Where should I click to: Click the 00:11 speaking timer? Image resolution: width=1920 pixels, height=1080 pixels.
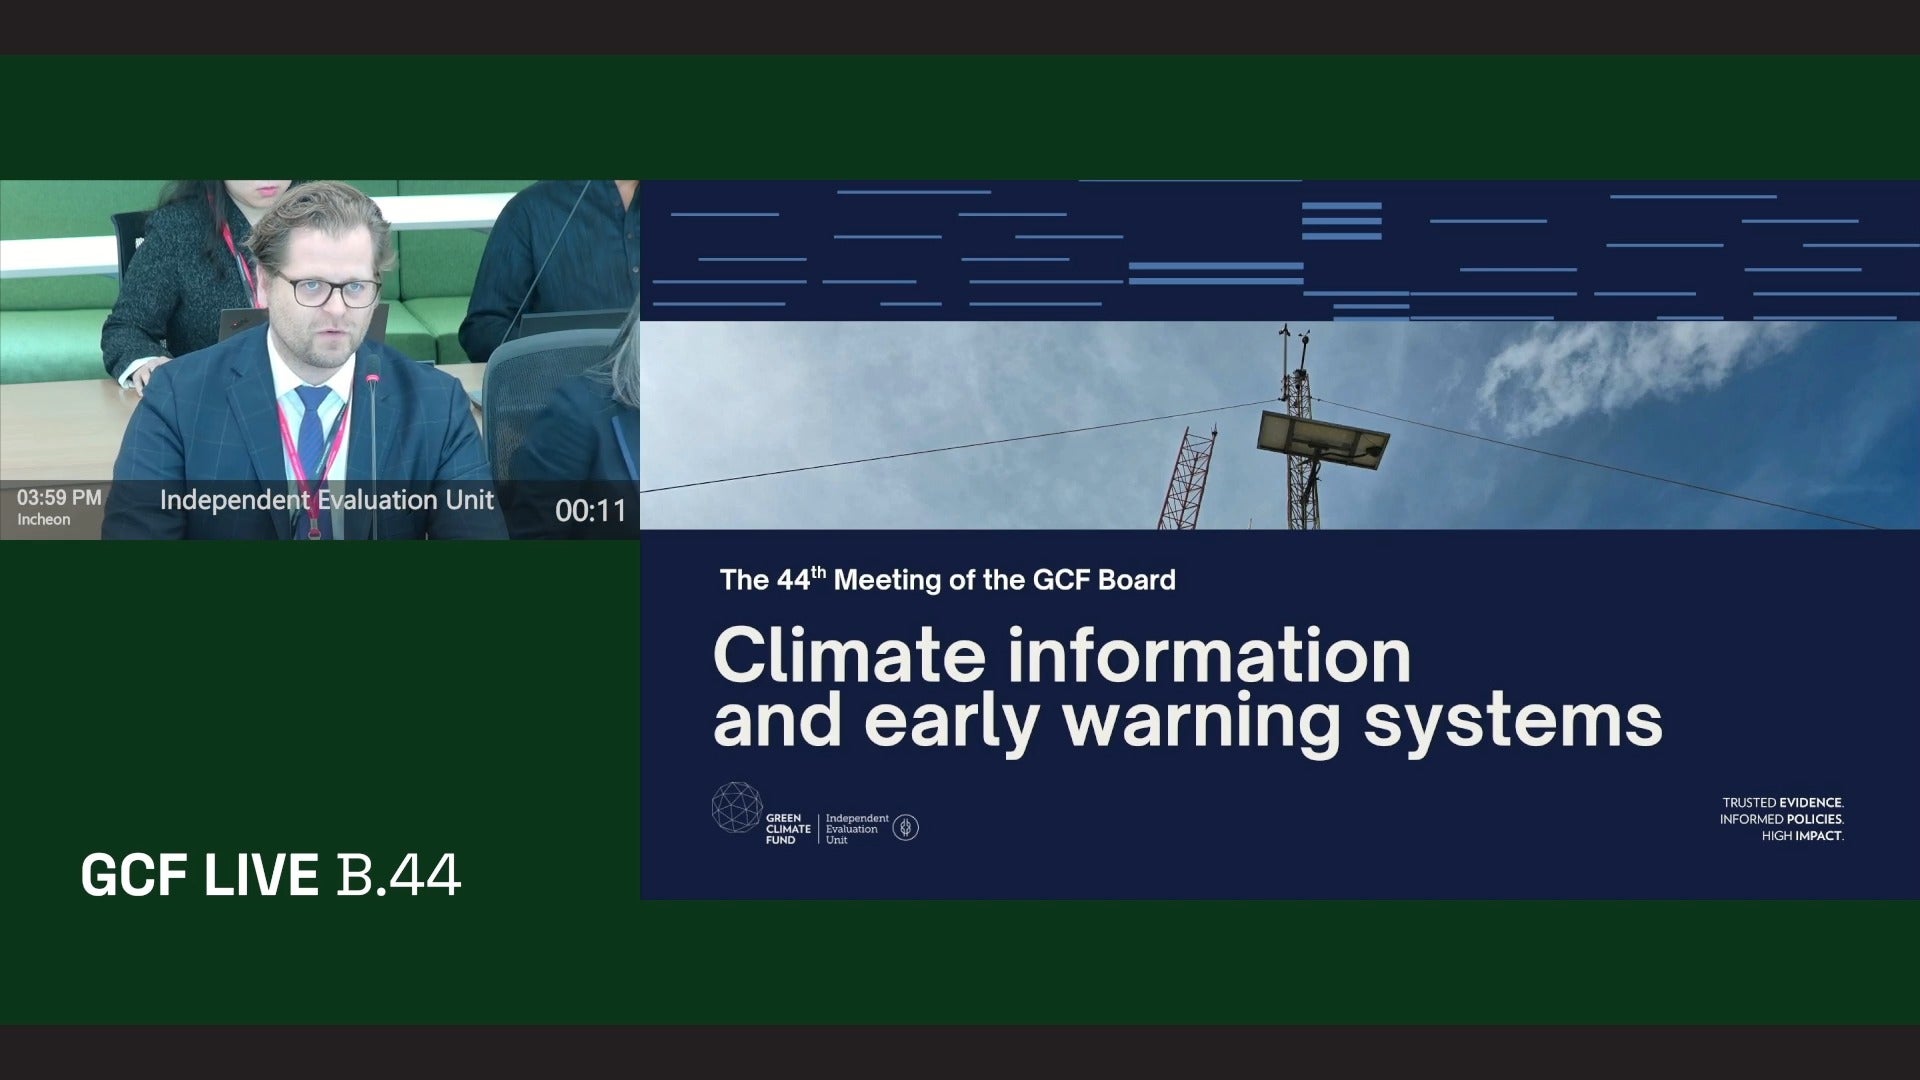(590, 511)
